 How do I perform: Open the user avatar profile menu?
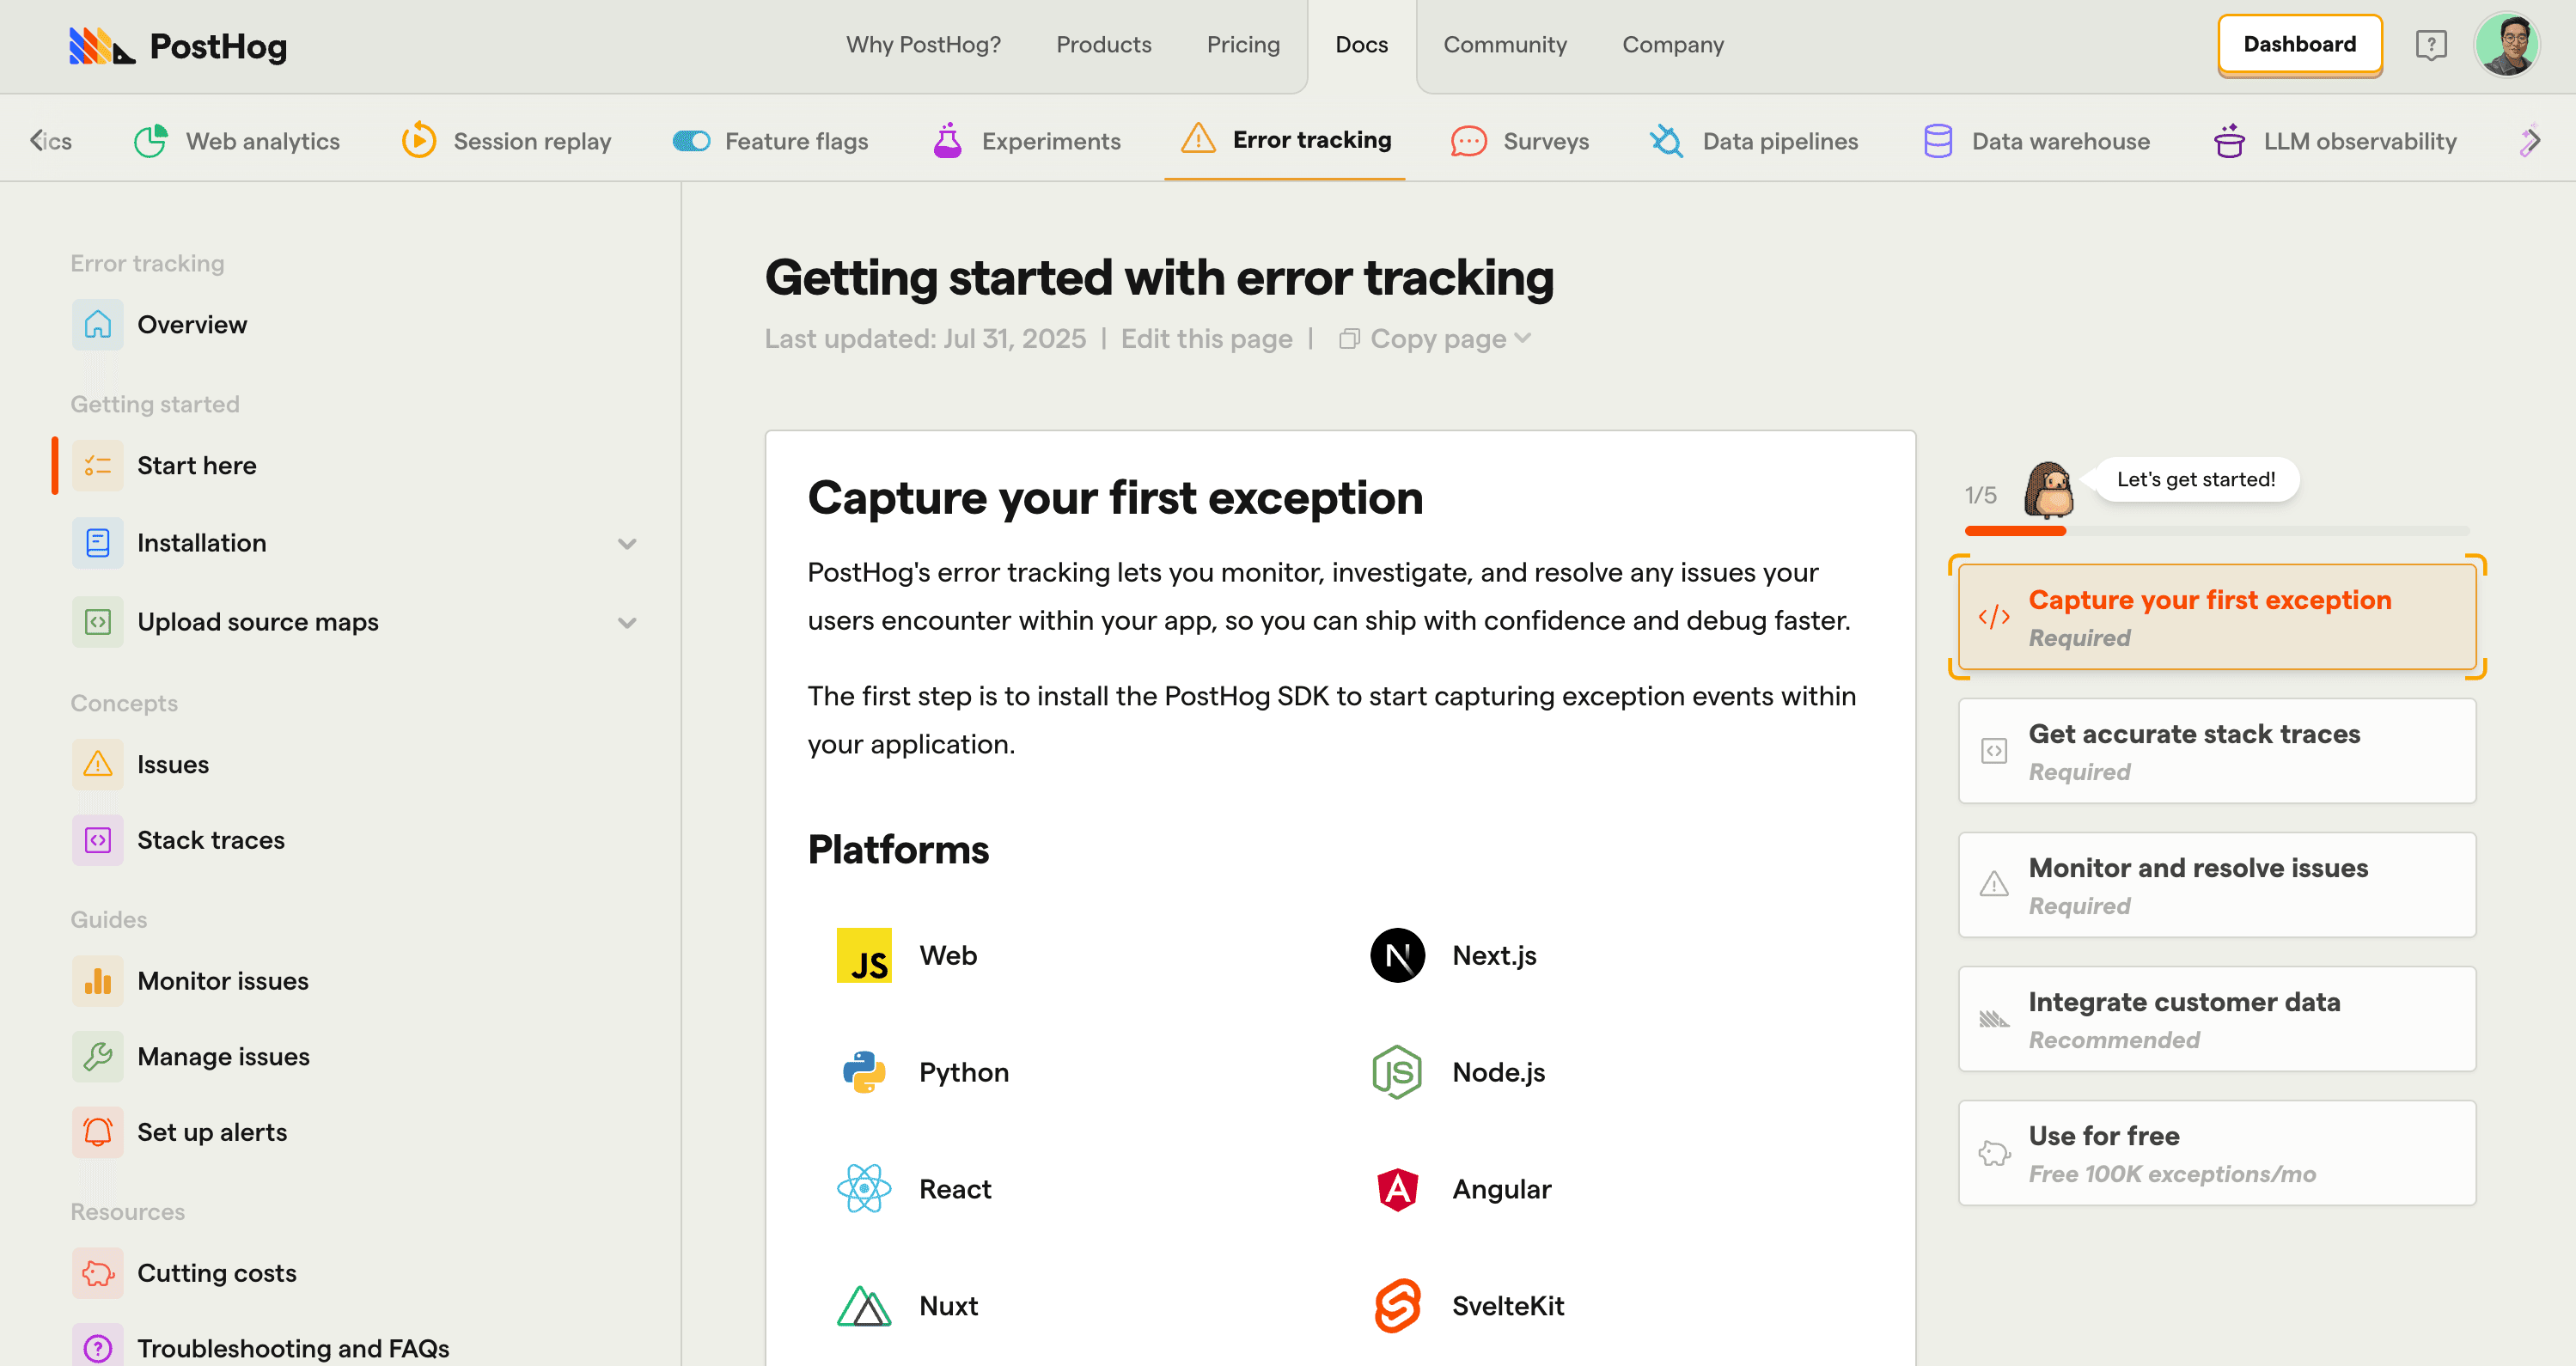2507,45
